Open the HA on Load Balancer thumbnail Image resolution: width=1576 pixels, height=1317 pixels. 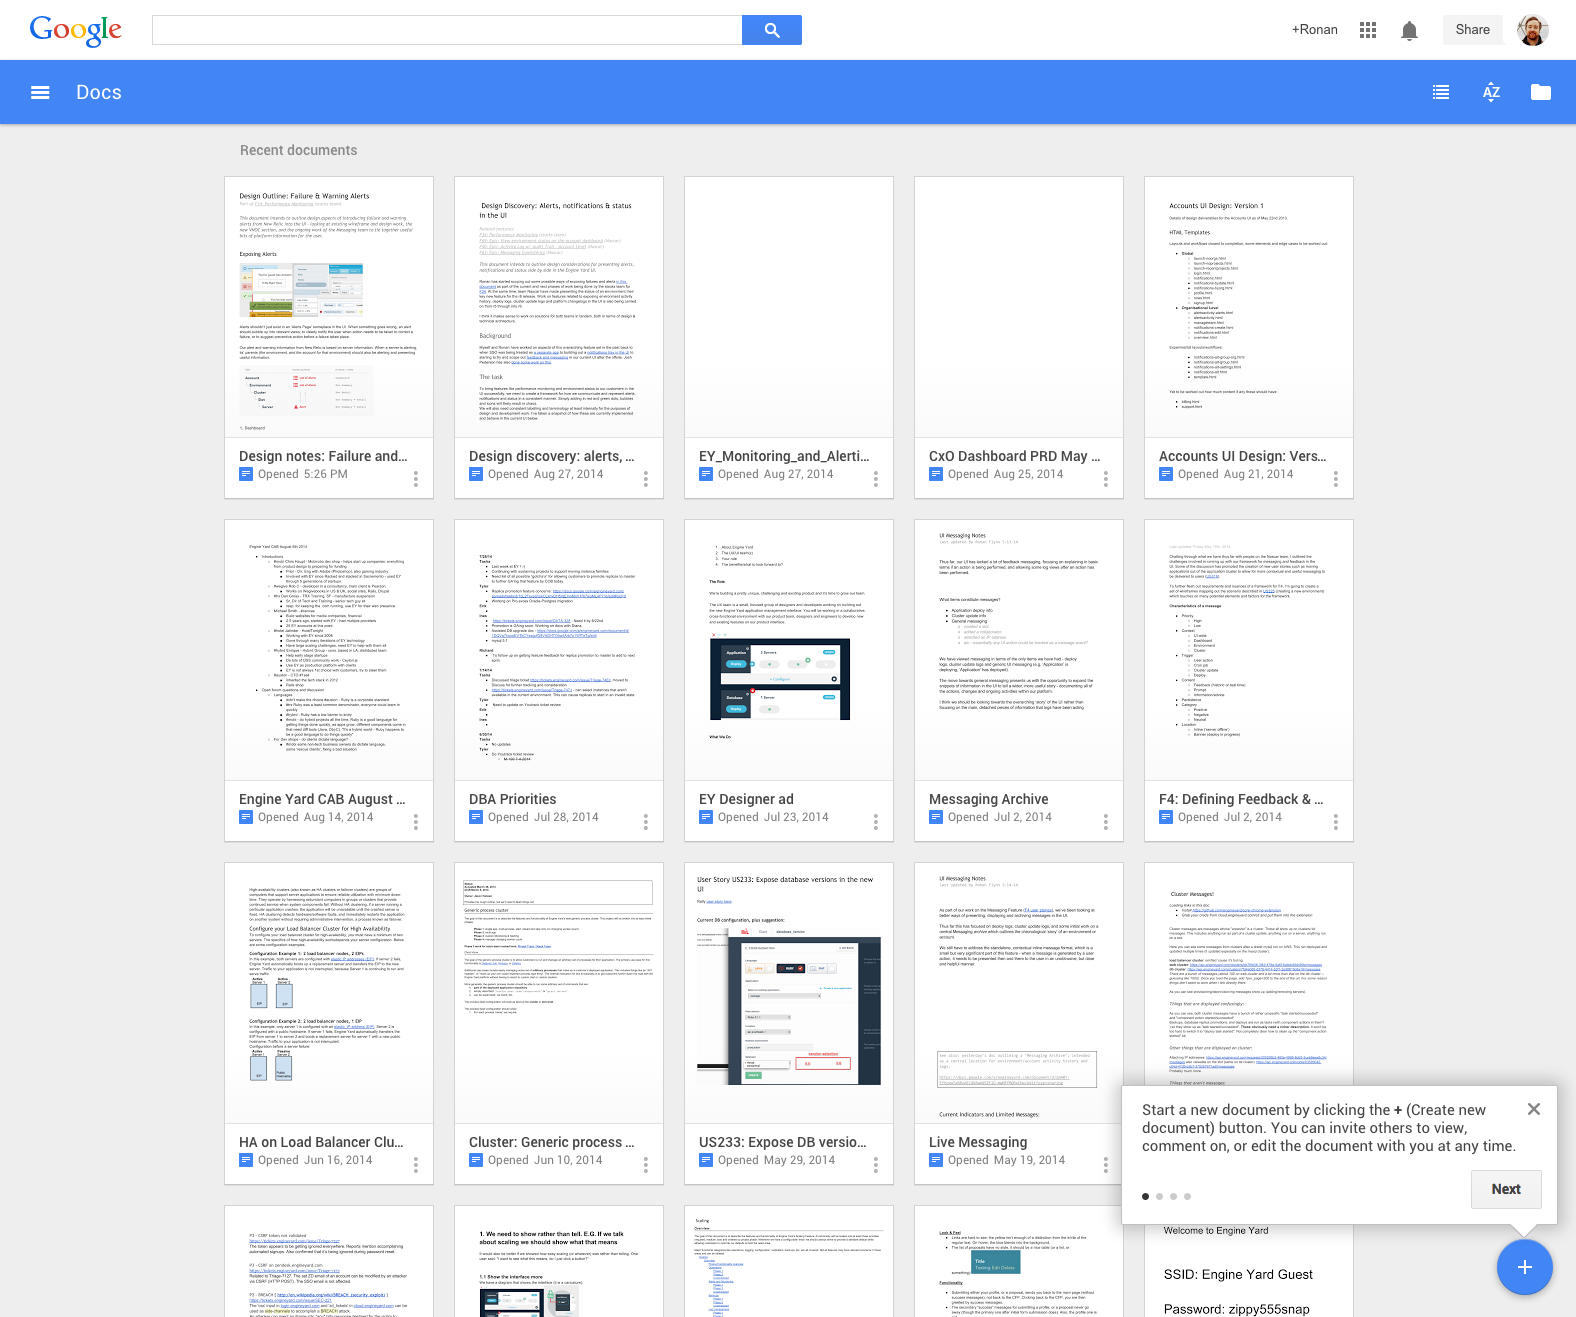[x=329, y=993]
